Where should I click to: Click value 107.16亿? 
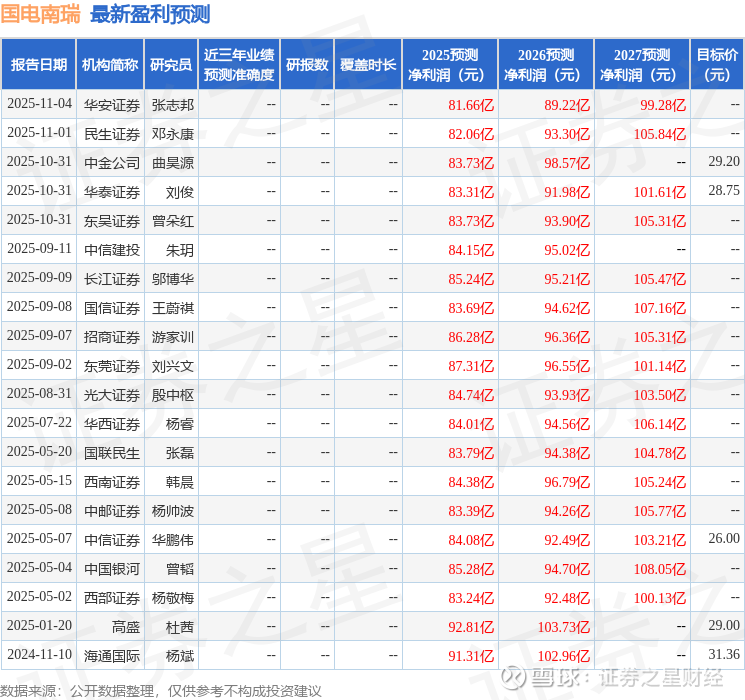click(659, 308)
